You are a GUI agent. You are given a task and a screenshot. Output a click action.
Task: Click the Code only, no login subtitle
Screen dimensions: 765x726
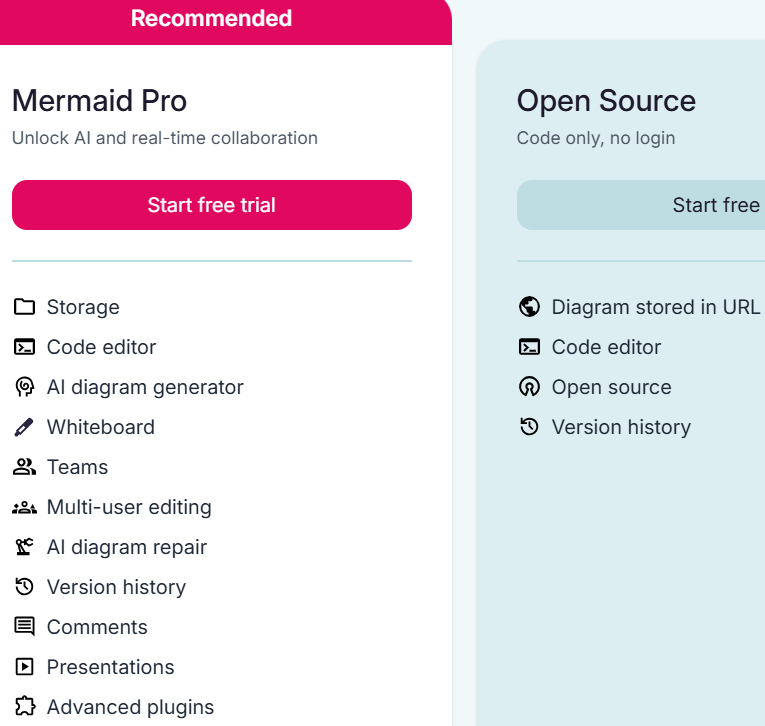tap(596, 139)
